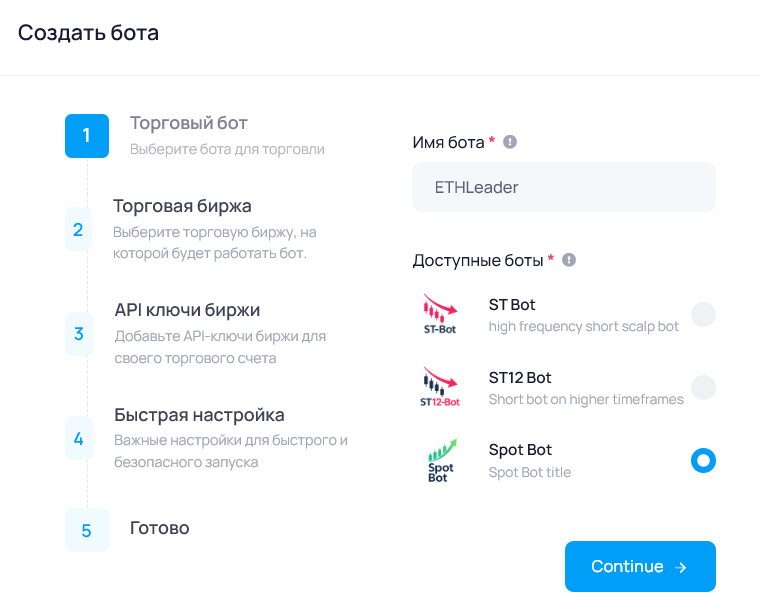Open the Торговый бот step
This screenshot has height=613, width=760.
(x=189, y=124)
